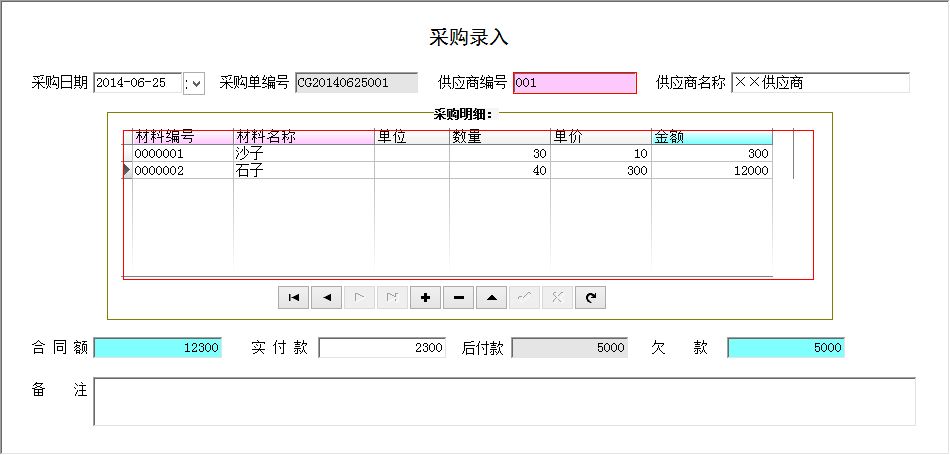950x455 pixels.
Task: Click the 采购日期 date field
Action: (x=138, y=83)
